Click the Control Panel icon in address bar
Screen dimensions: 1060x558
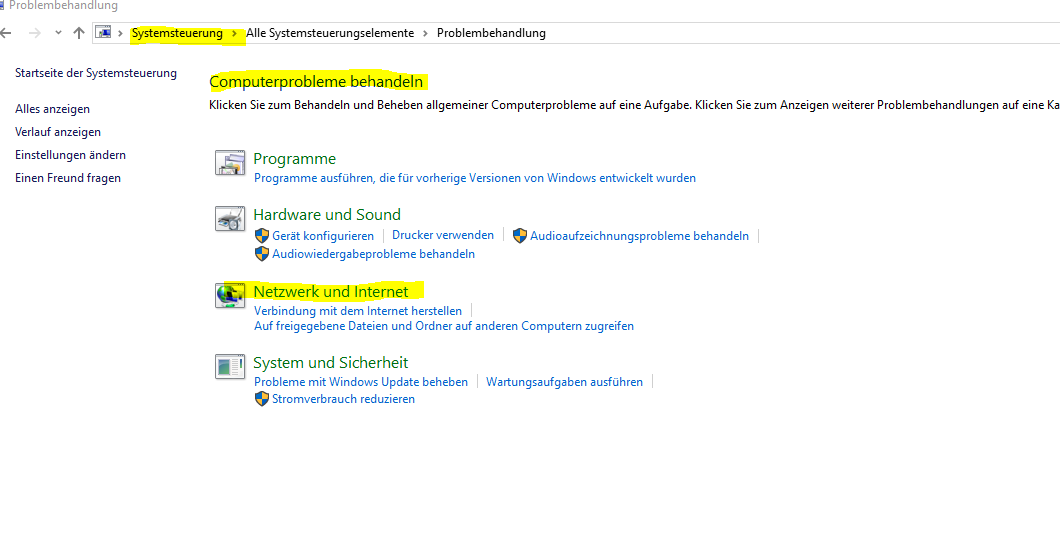pos(103,32)
